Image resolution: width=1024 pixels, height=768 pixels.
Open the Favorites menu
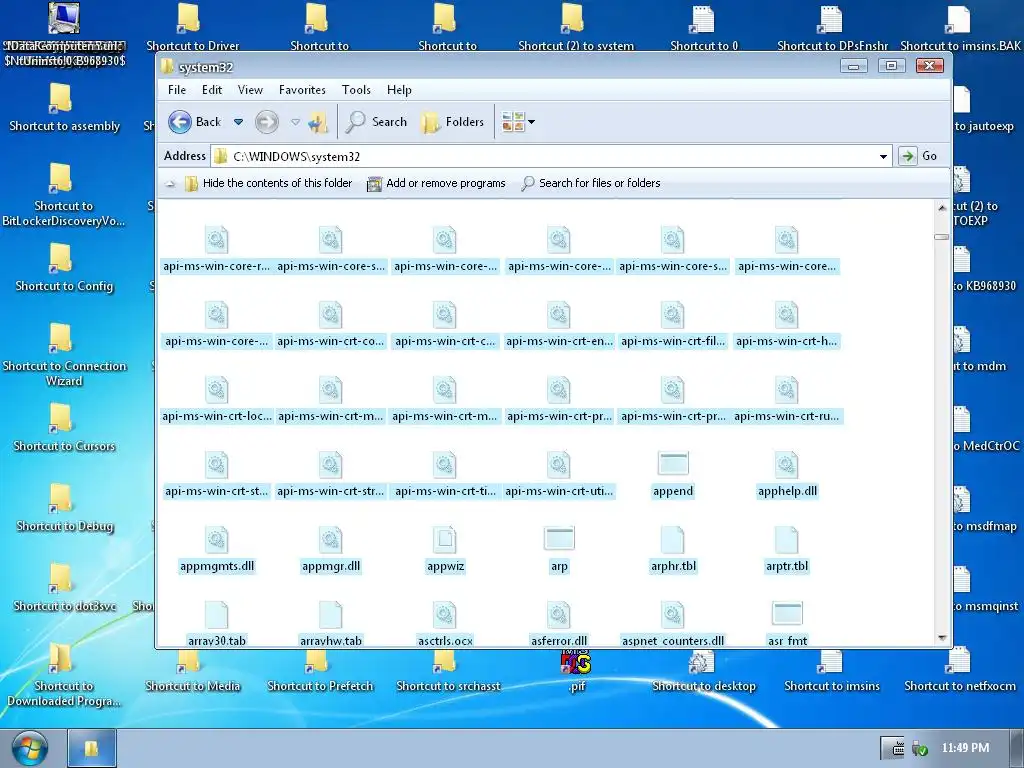point(302,89)
